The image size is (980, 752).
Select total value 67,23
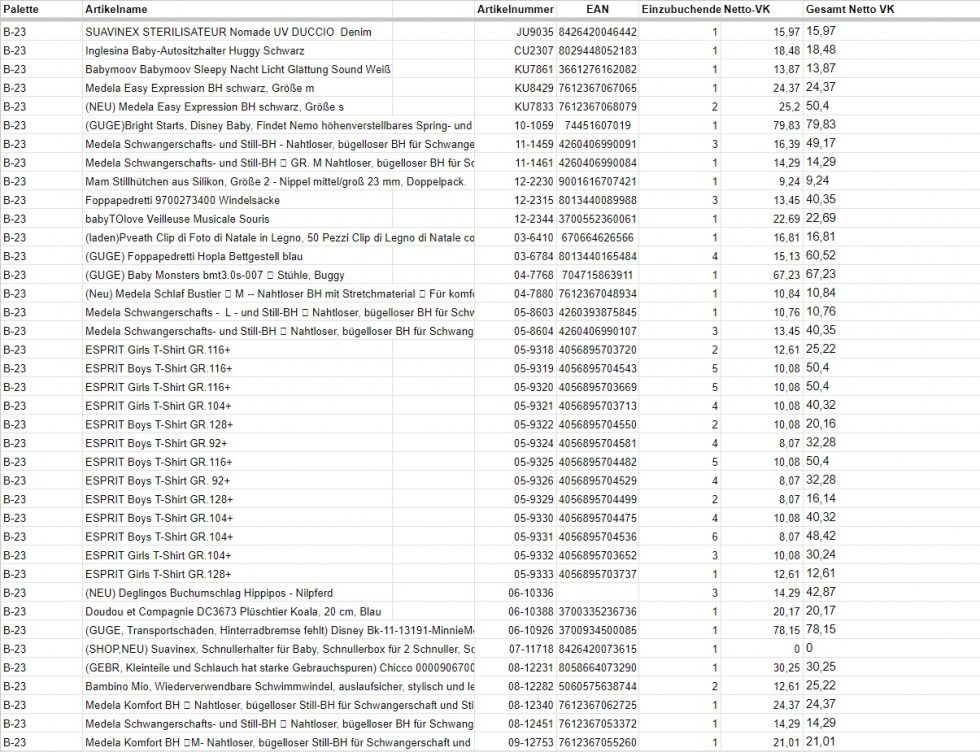[x=821, y=274]
